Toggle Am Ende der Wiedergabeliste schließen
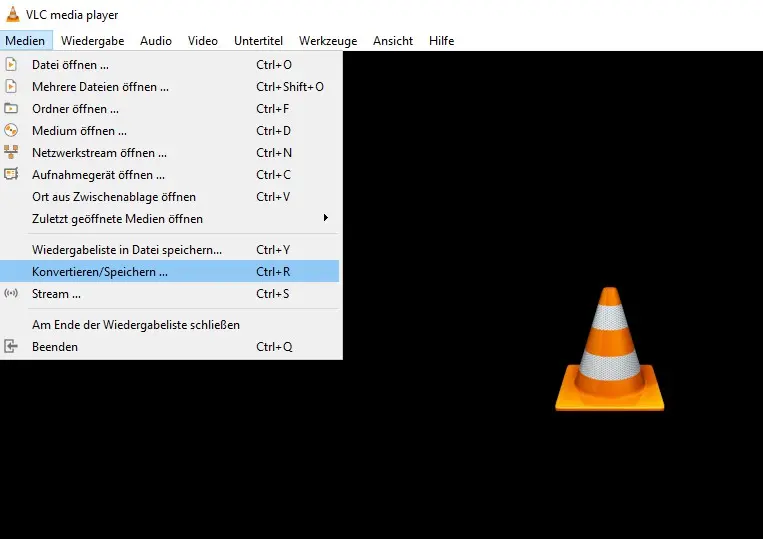This screenshot has height=539, width=763. pos(135,325)
